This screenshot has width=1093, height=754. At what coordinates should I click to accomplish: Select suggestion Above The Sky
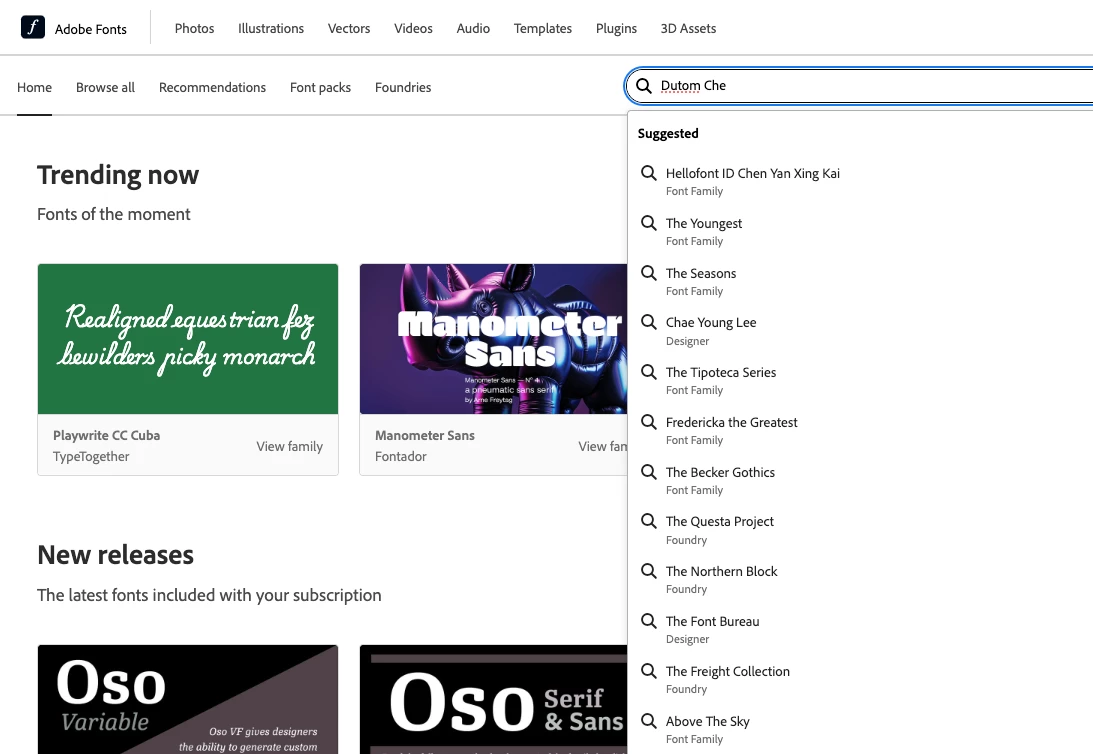pos(860,729)
